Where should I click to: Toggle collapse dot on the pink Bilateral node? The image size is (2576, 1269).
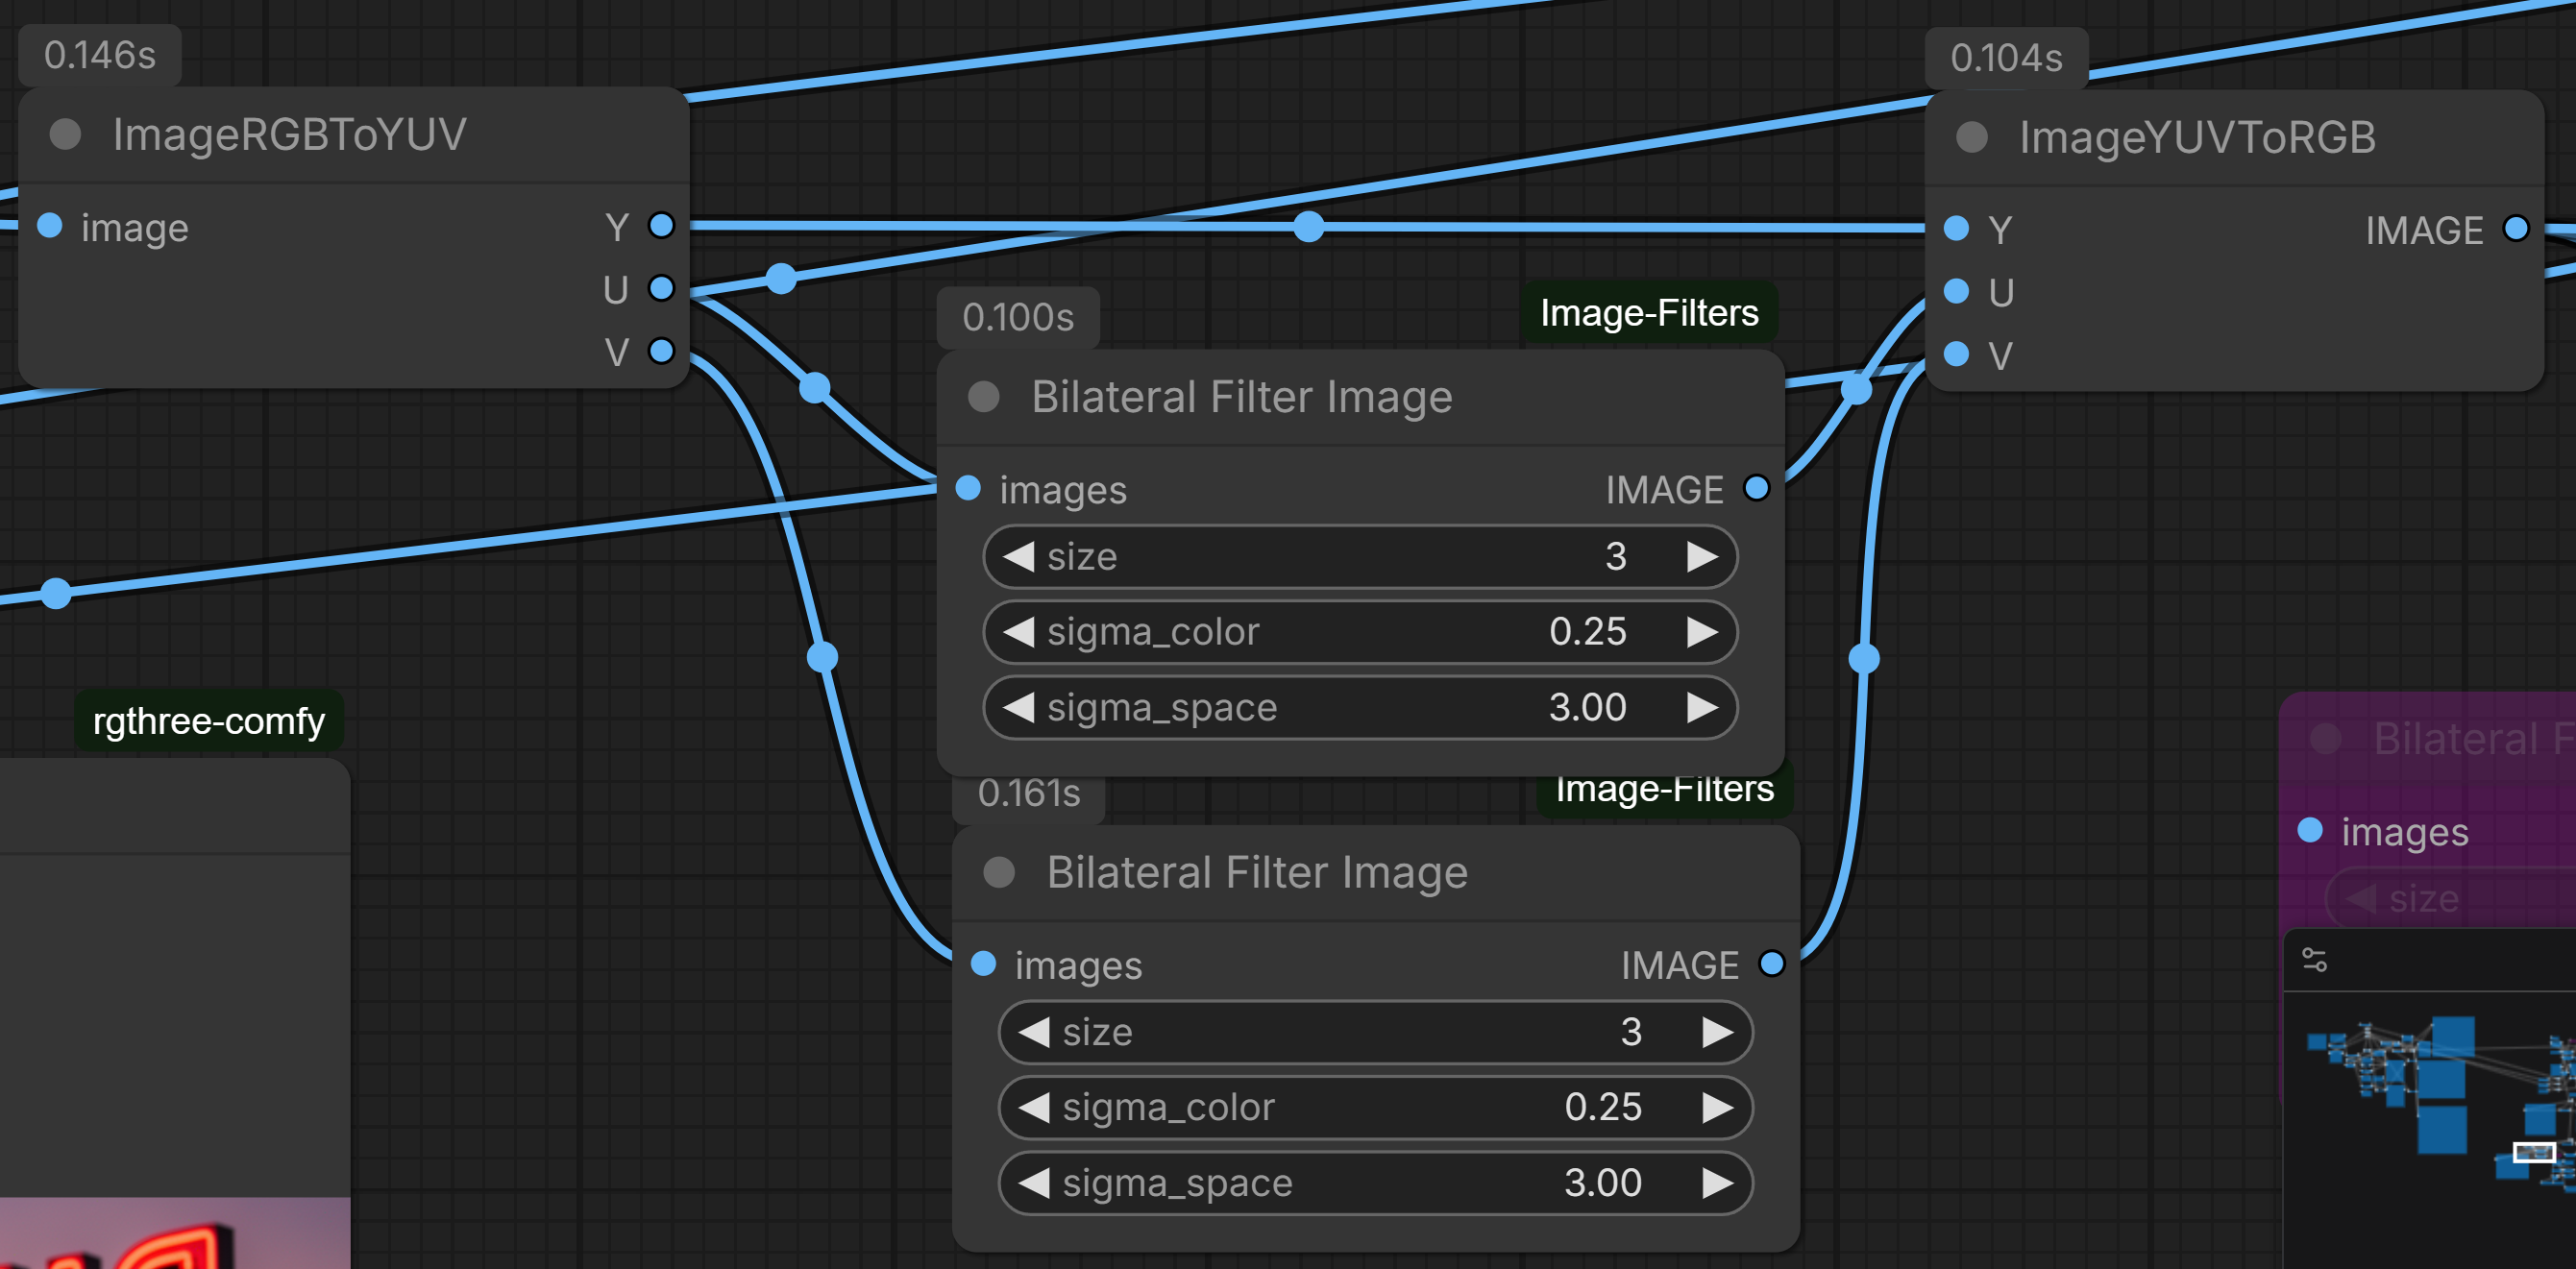tap(2326, 739)
